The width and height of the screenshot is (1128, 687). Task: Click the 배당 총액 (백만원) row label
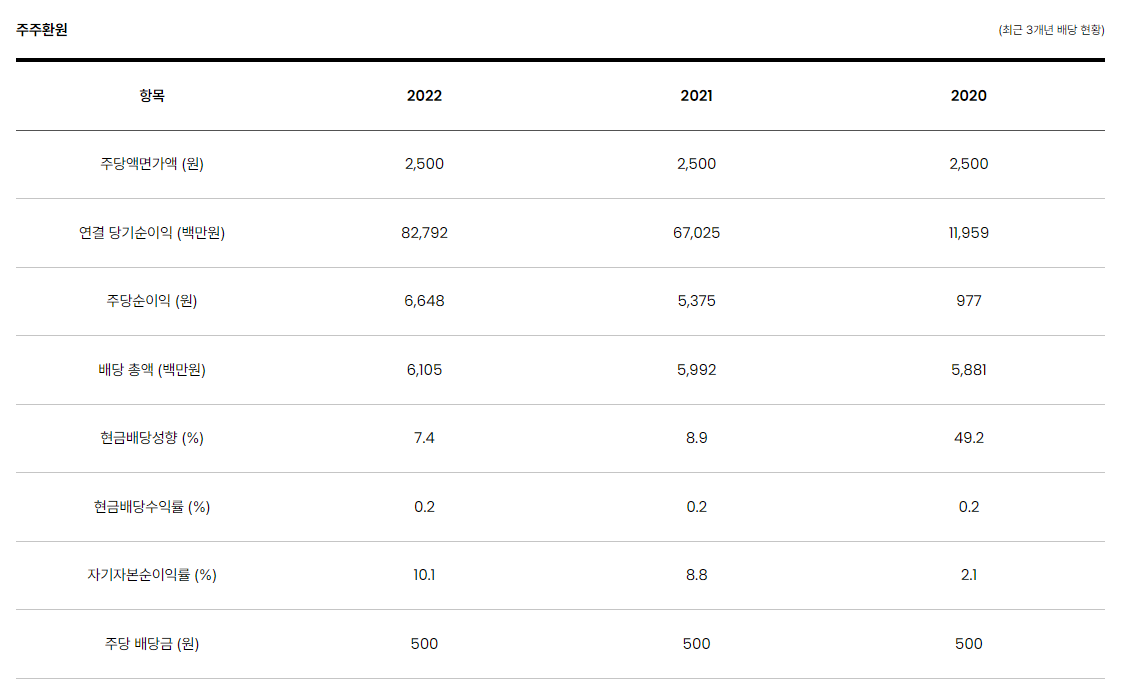[x=152, y=370]
